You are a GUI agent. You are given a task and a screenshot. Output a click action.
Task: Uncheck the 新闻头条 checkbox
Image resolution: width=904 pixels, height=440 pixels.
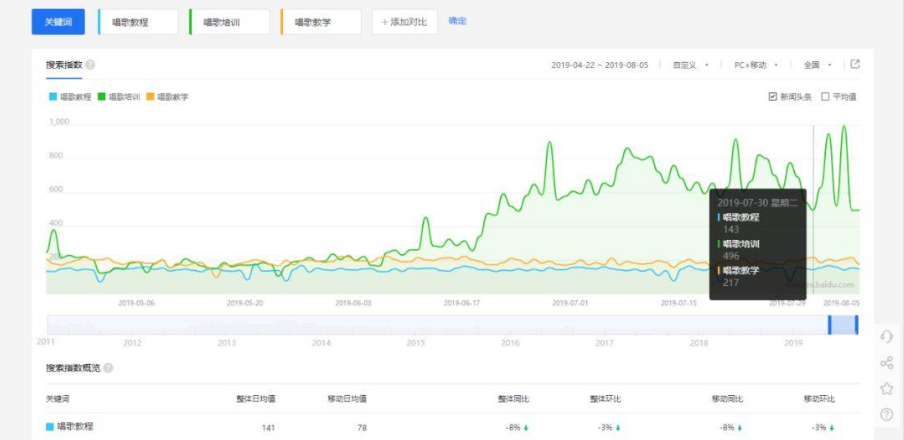[772, 97]
